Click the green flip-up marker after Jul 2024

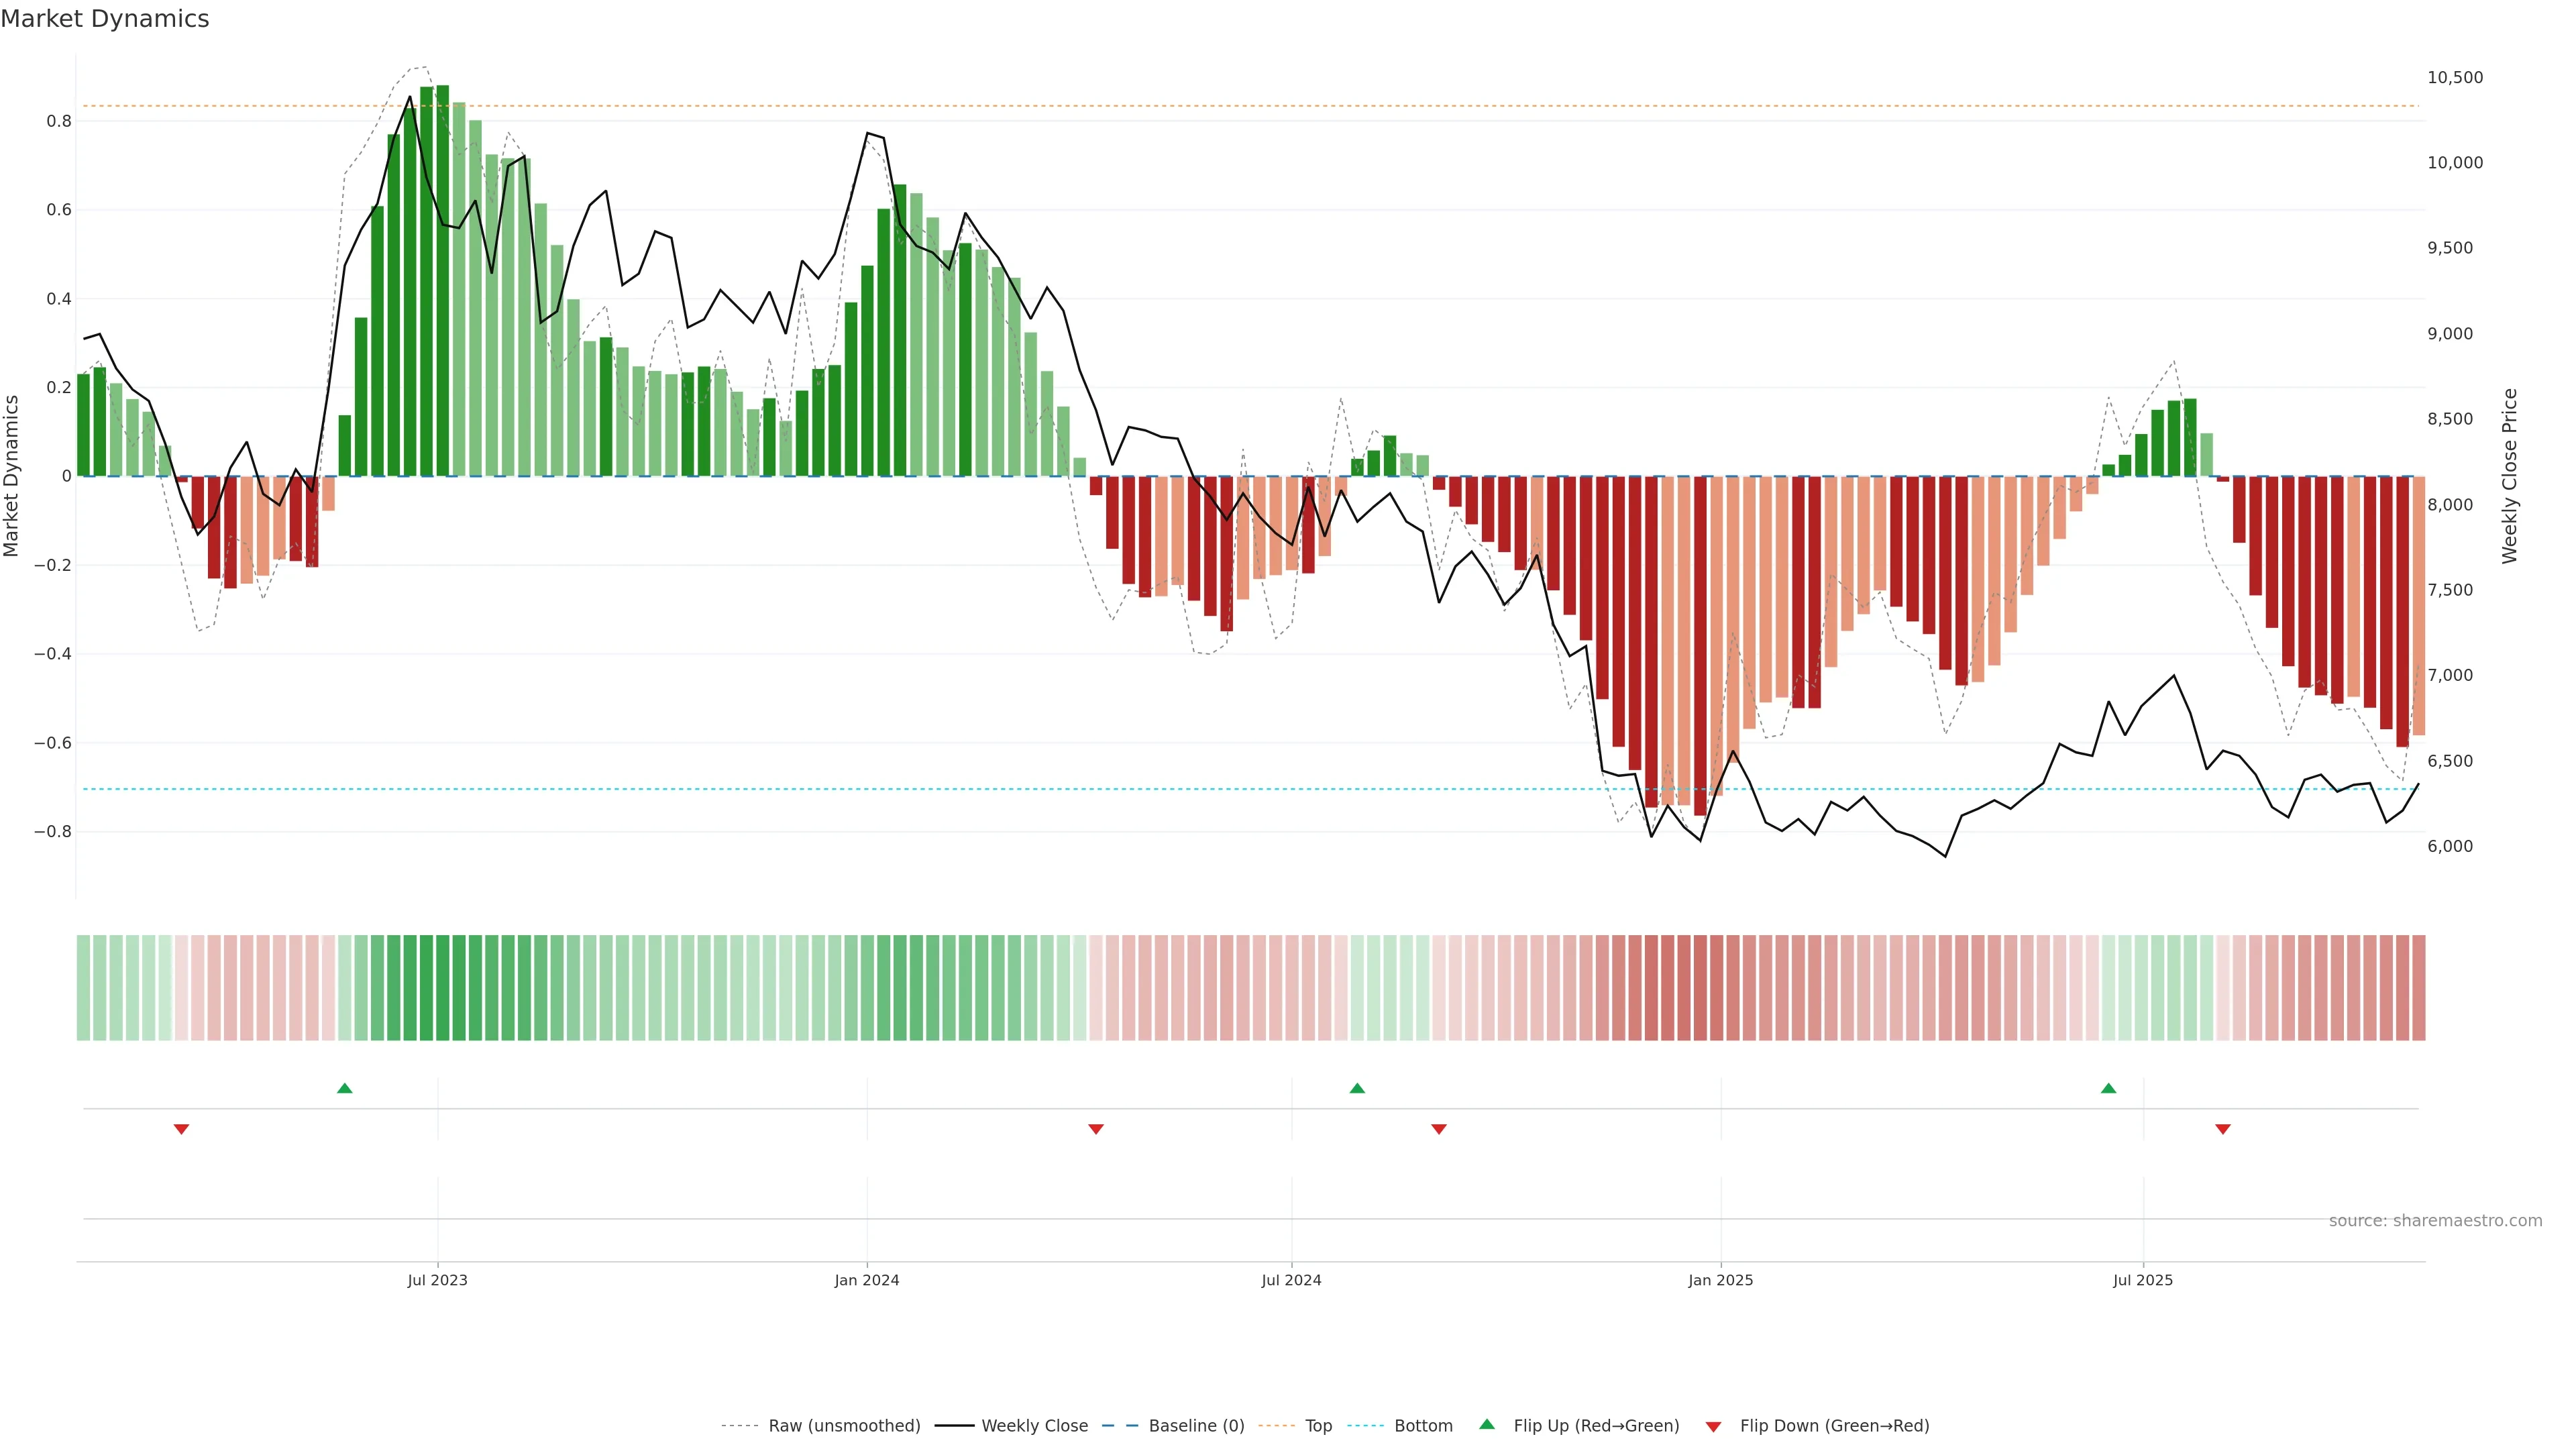[1357, 1088]
